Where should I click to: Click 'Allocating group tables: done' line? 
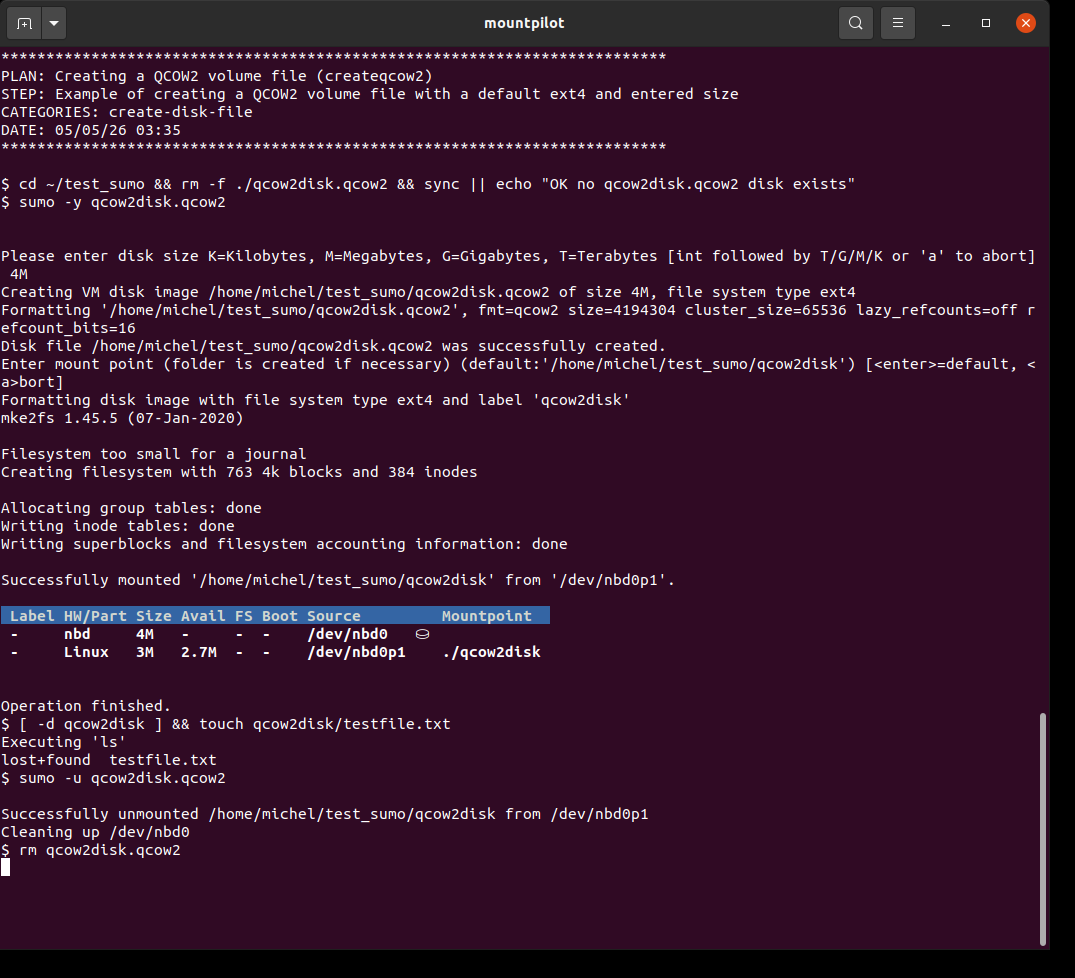click(x=131, y=508)
